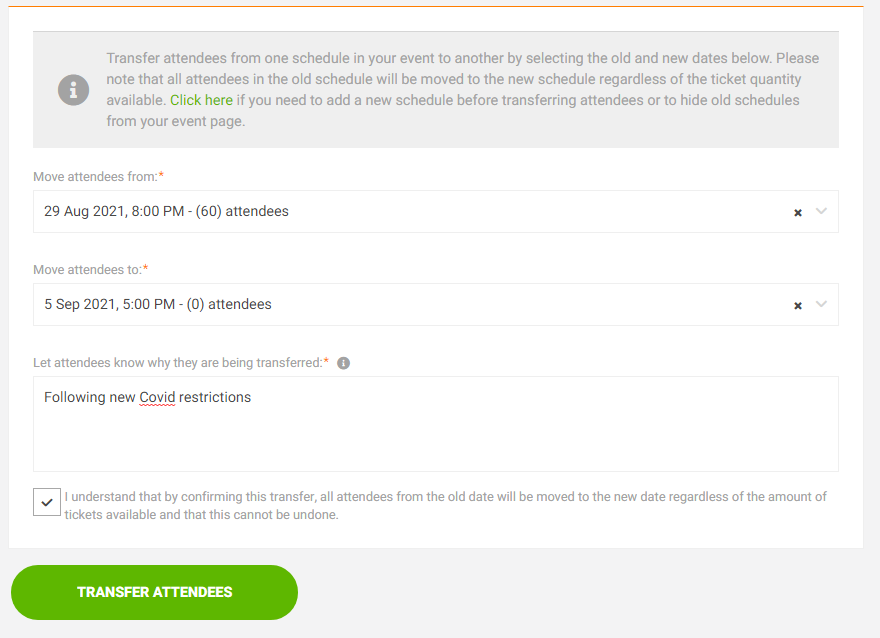
Task: Click the Transfer Attendees button
Action: [x=154, y=592]
